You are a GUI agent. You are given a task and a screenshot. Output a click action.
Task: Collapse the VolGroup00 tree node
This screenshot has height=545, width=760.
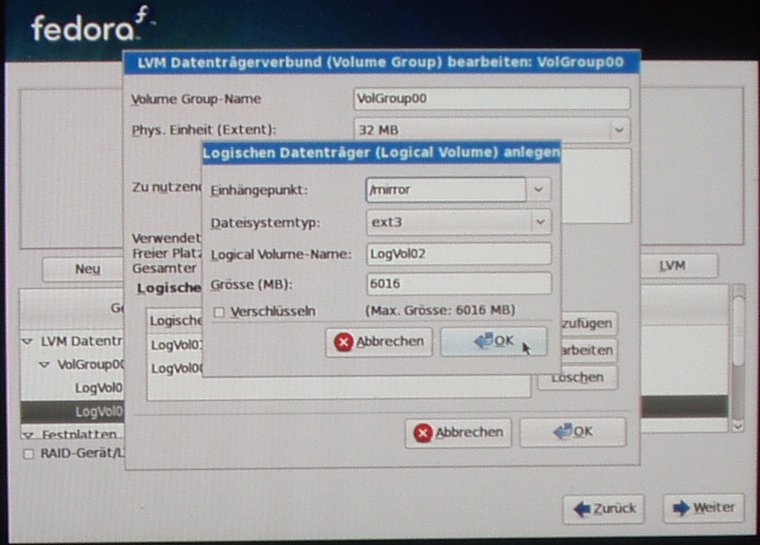tap(44, 365)
